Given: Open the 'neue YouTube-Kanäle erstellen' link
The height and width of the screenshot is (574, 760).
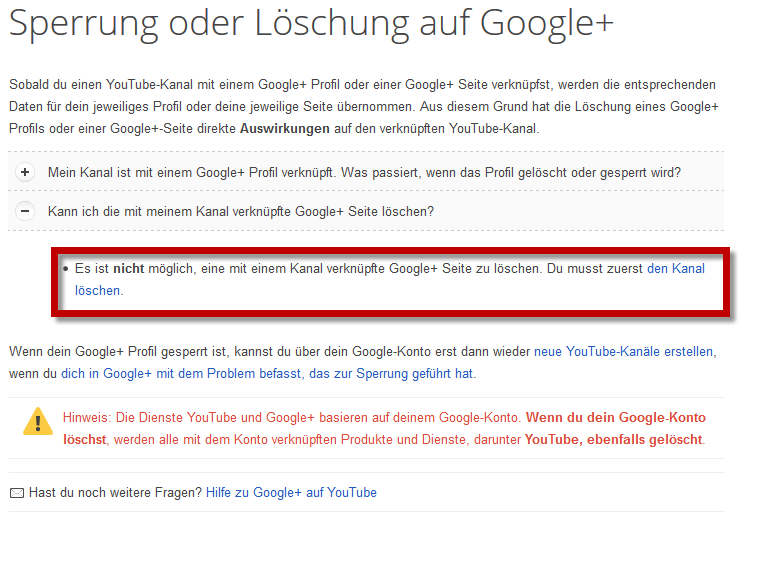Looking at the screenshot, I should (x=624, y=351).
